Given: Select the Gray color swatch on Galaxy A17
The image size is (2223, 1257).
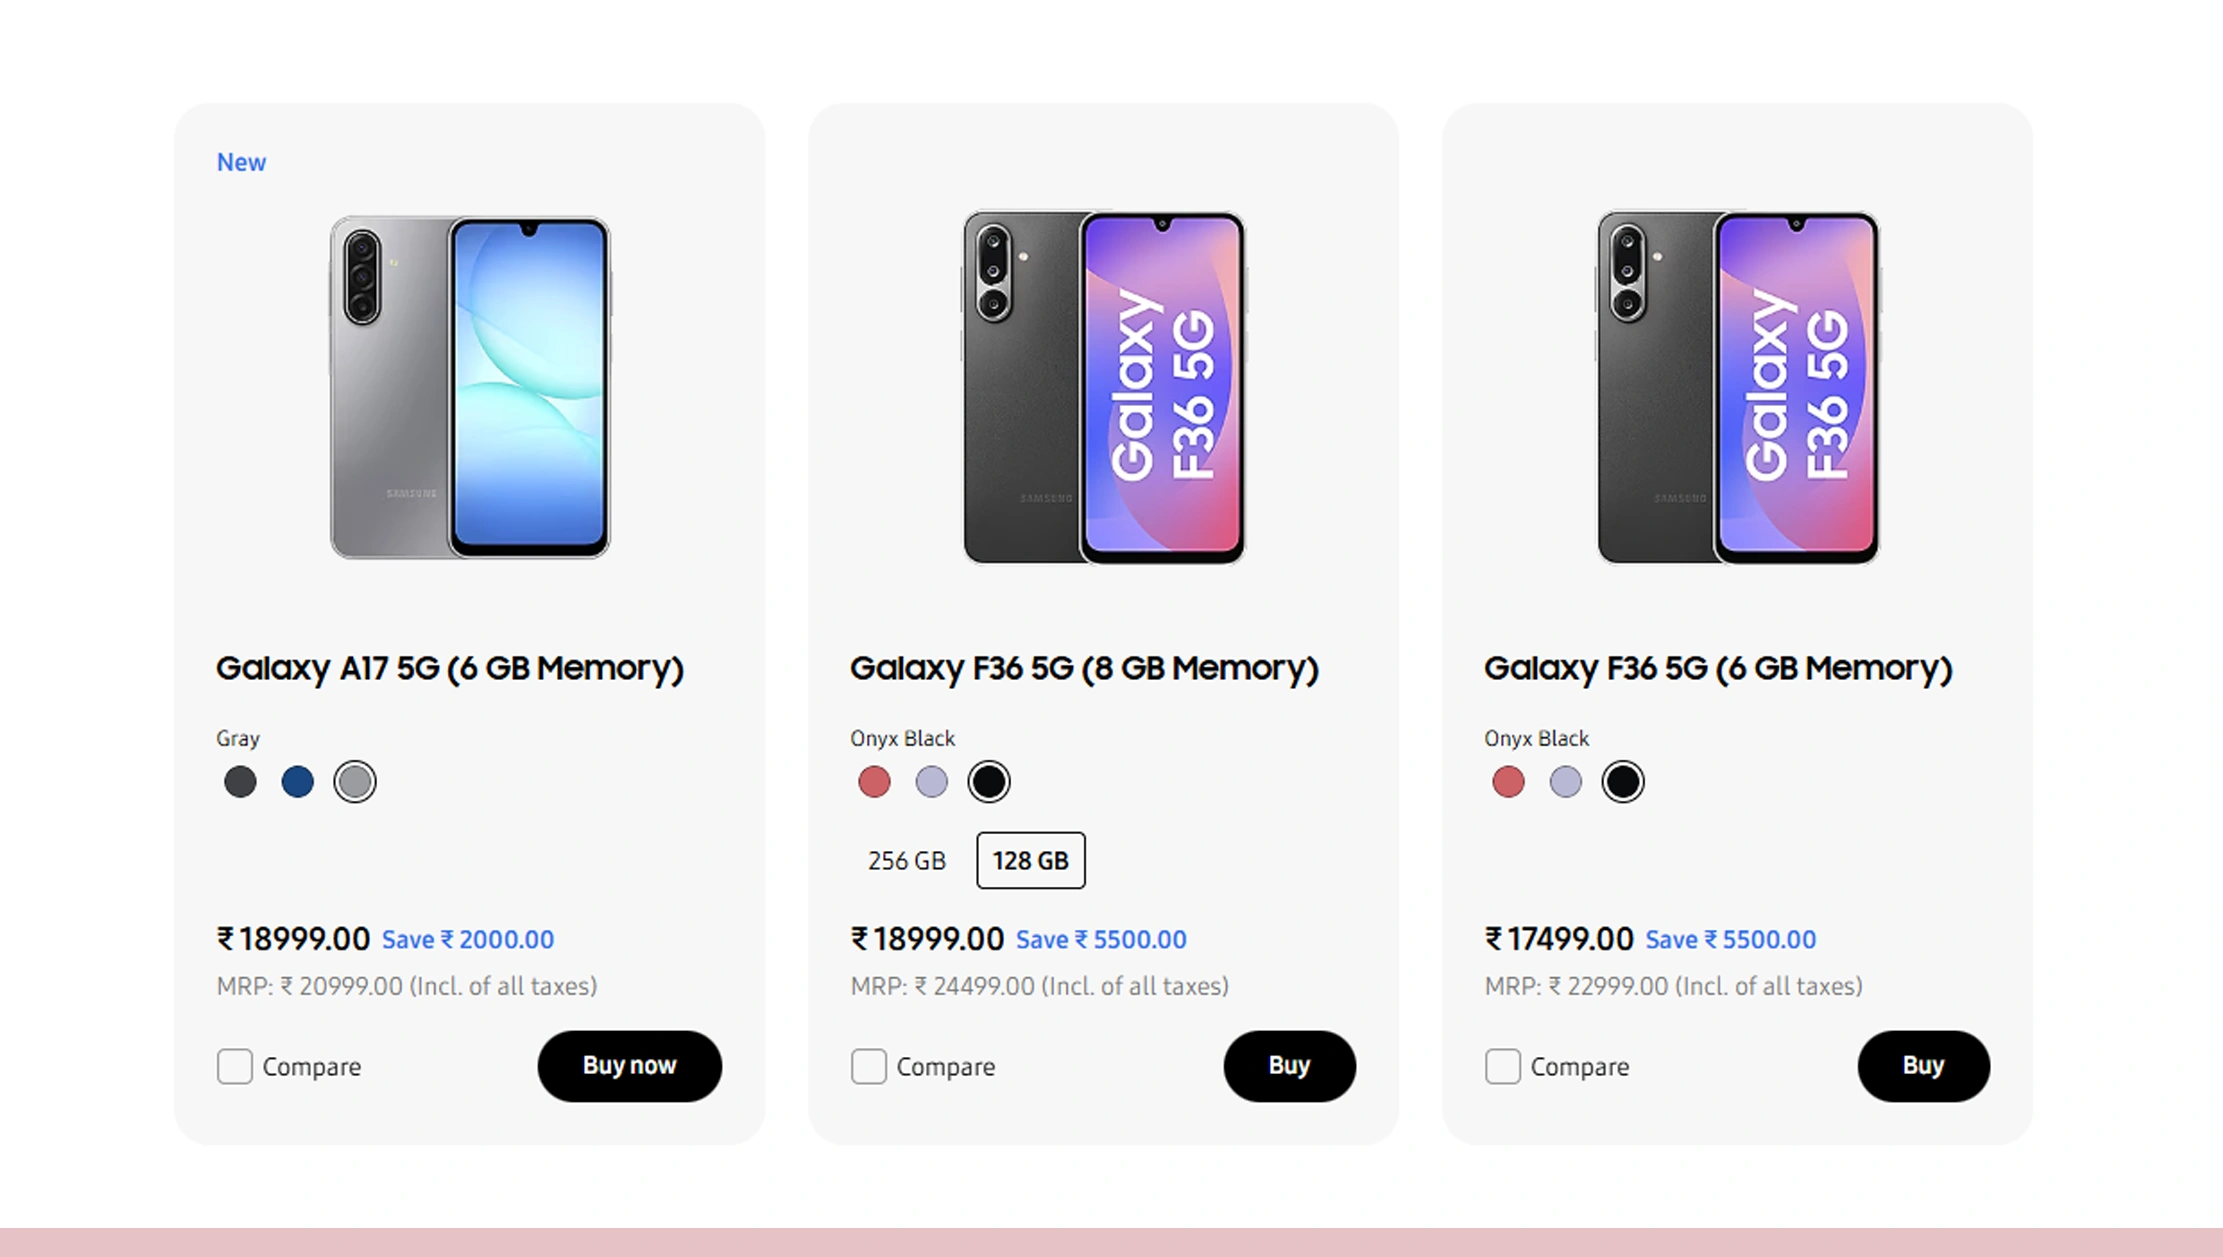Looking at the screenshot, I should tap(354, 781).
